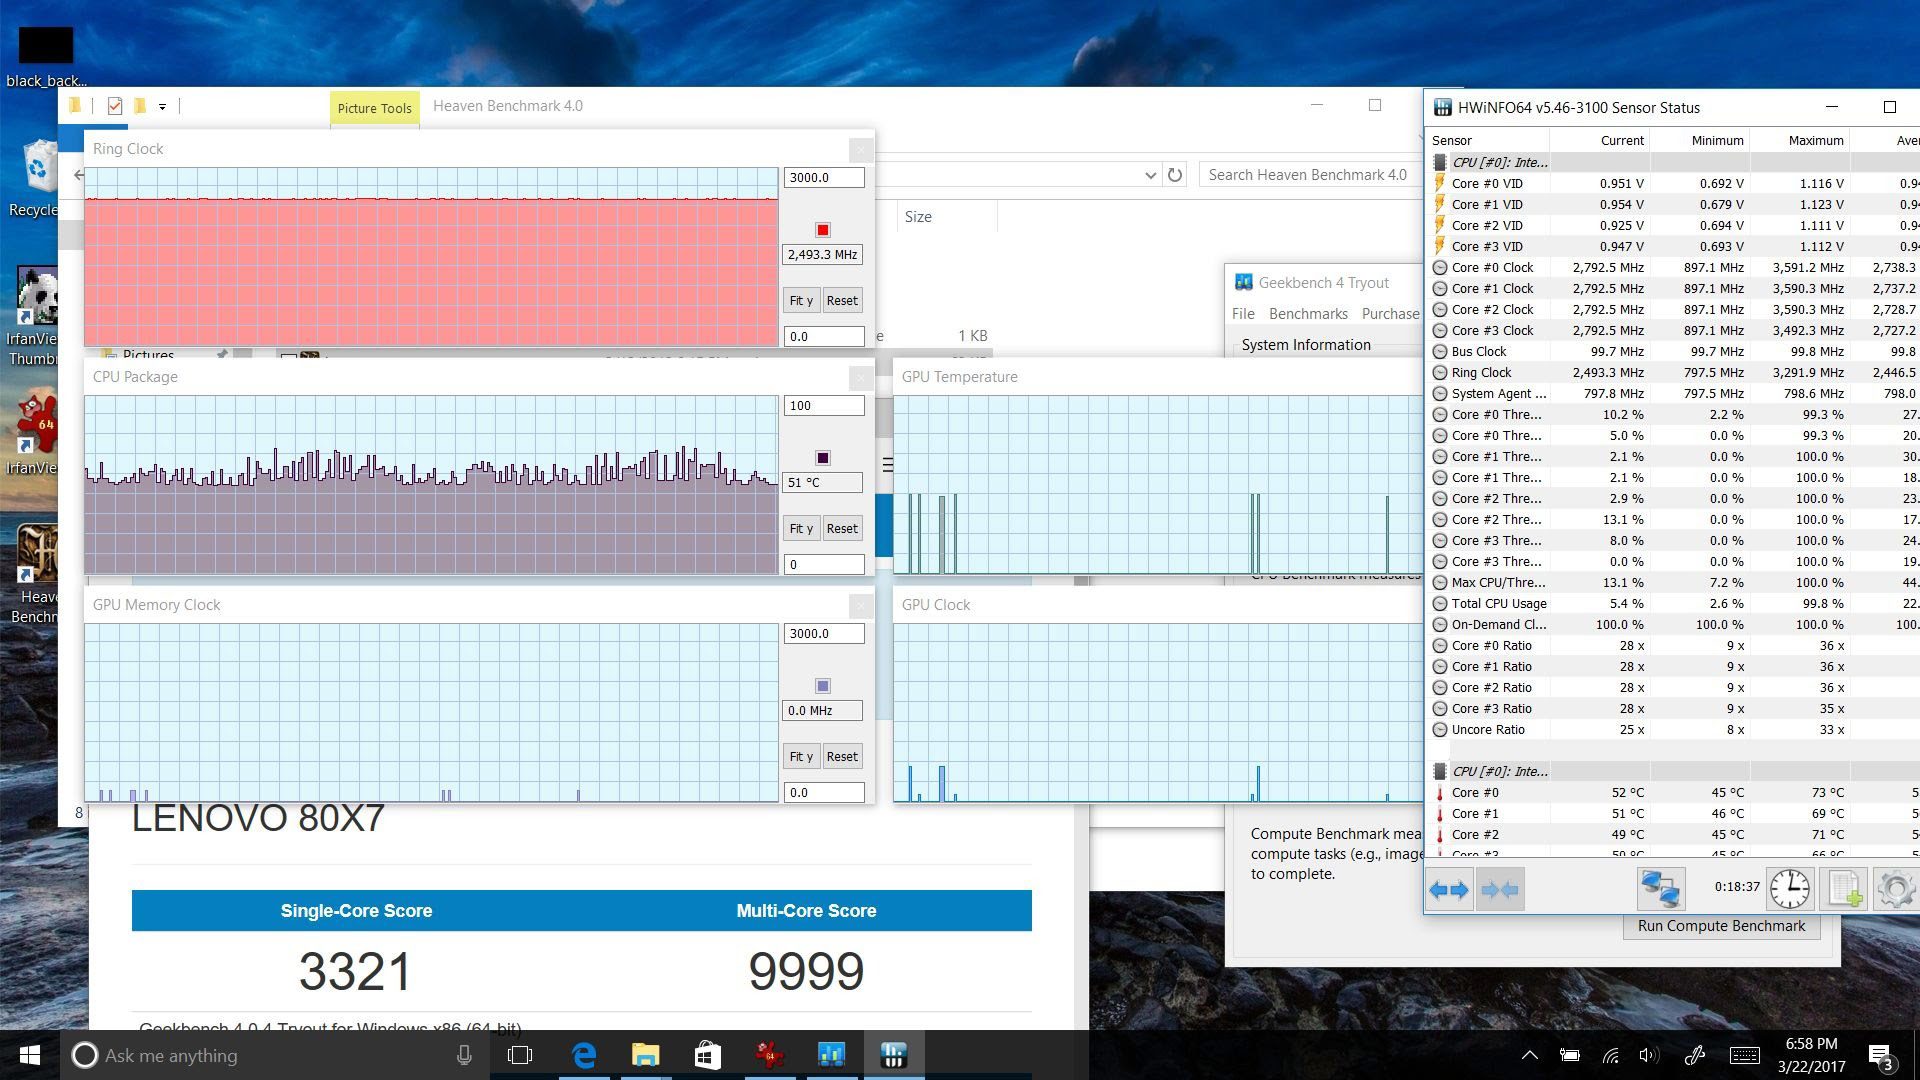This screenshot has height=1080, width=1920.
Task: Open Task View on the taskbar
Action: coord(520,1055)
